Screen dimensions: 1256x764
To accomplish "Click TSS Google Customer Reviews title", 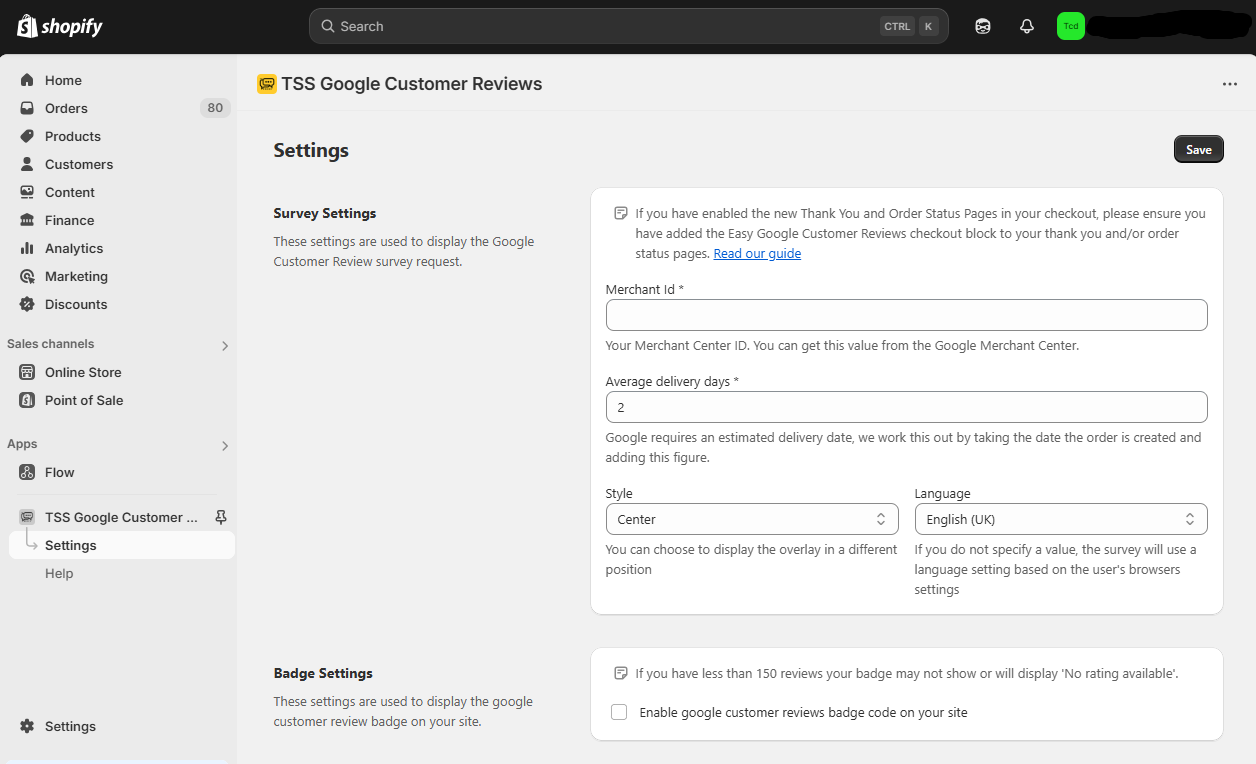I will point(412,84).
